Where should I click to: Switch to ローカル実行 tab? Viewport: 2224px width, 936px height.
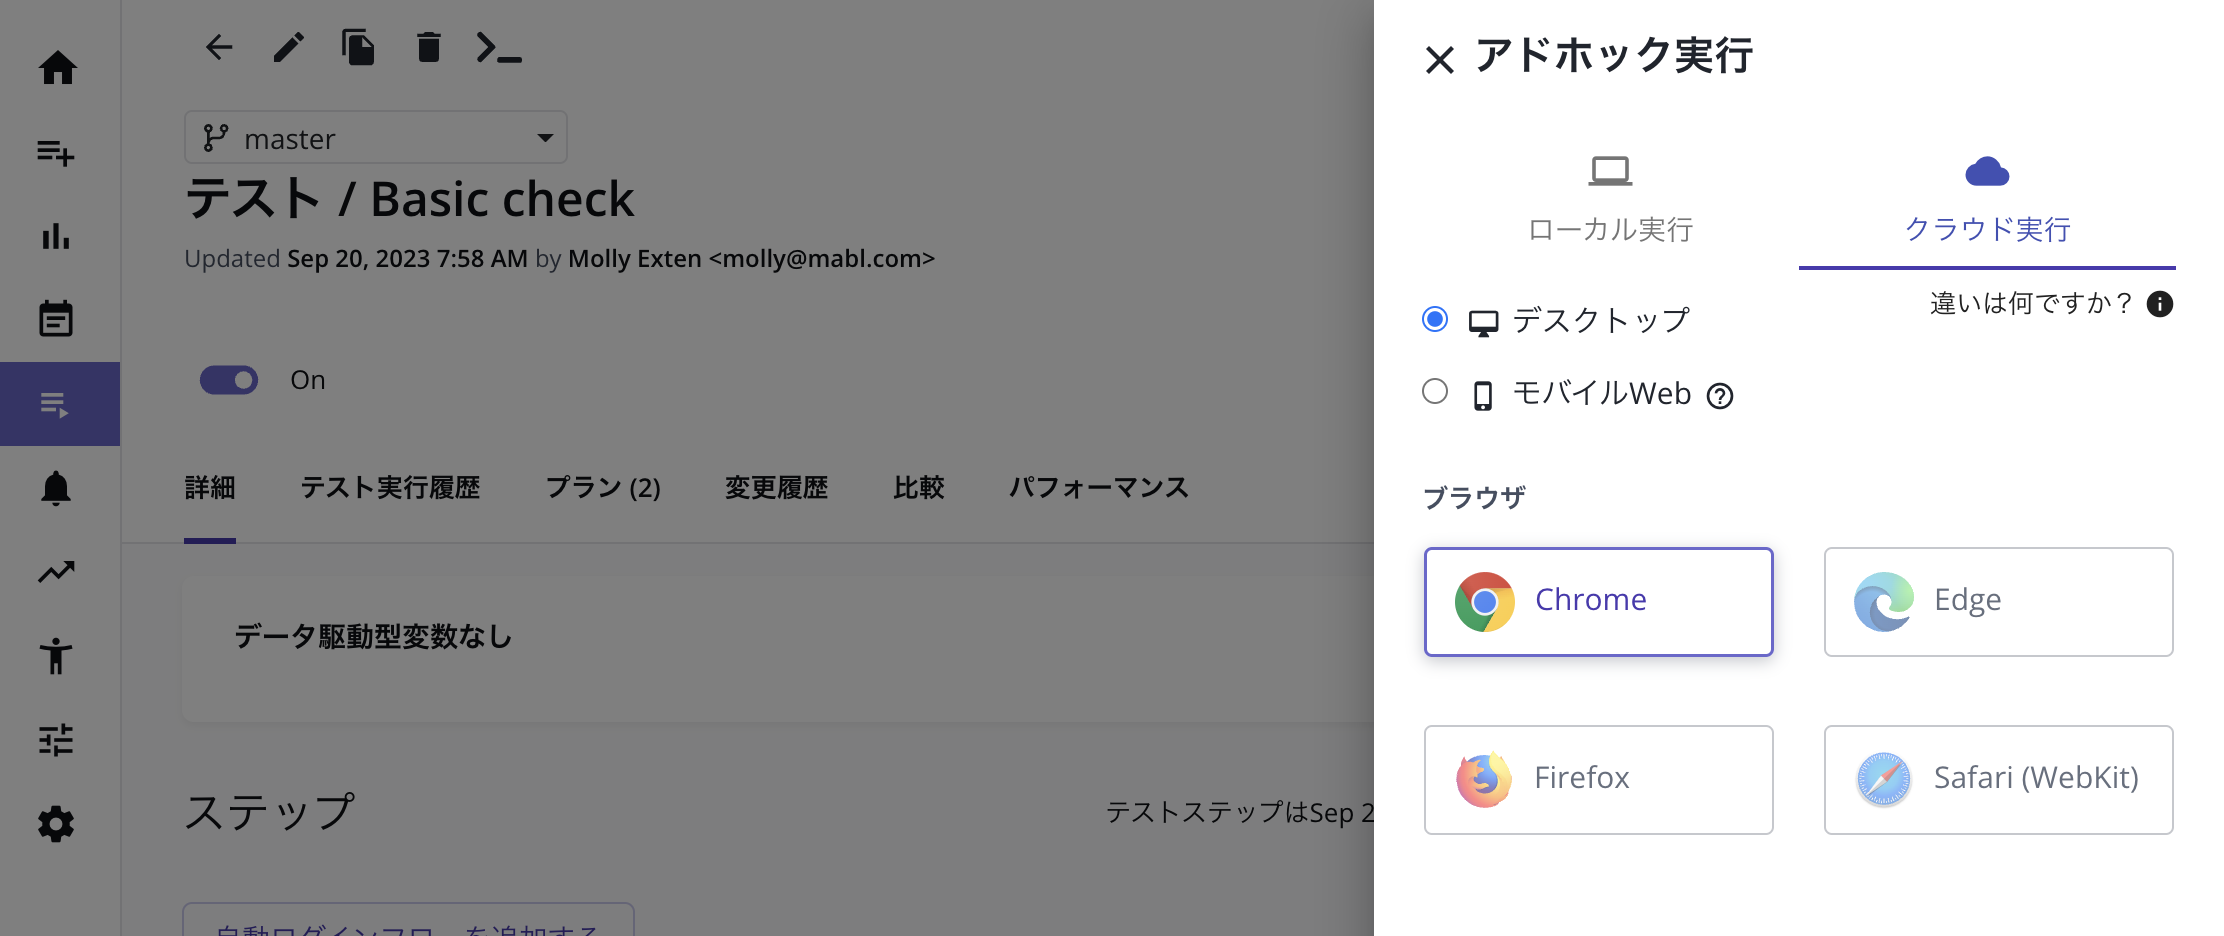coord(1610,202)
